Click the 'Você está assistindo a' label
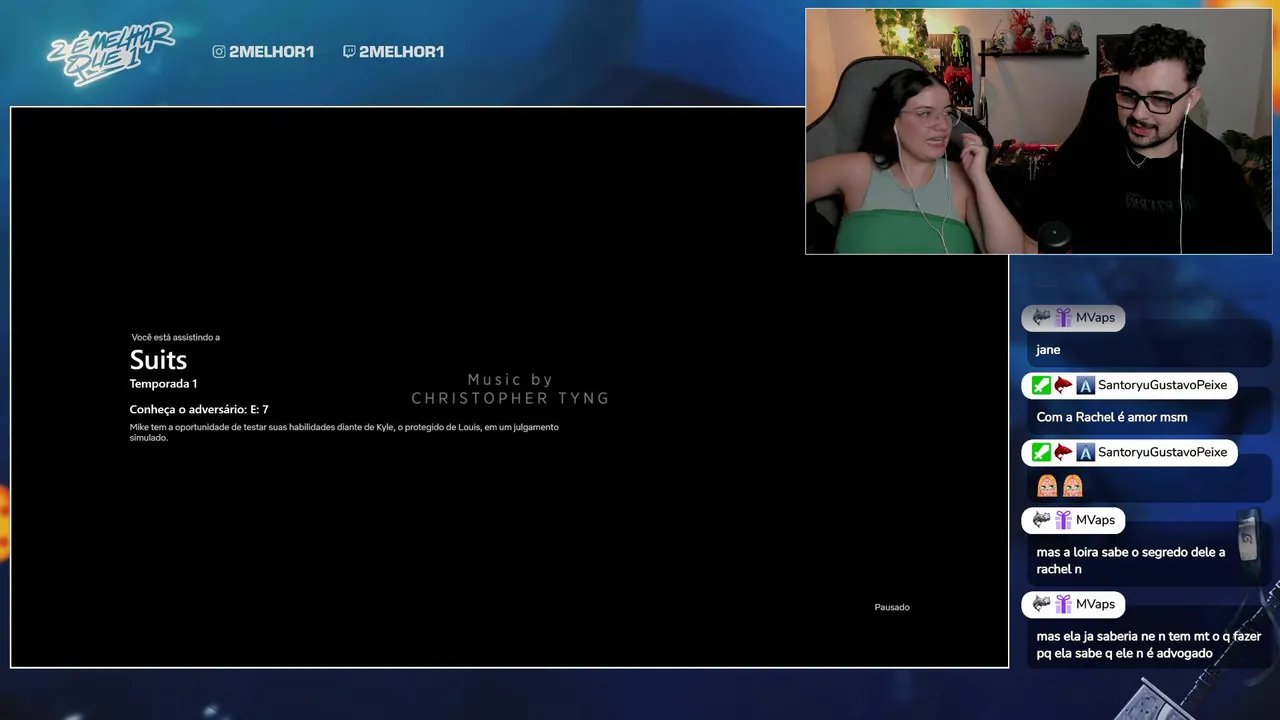Viewport: 1280px width, 720px height. tap(176, 337)
